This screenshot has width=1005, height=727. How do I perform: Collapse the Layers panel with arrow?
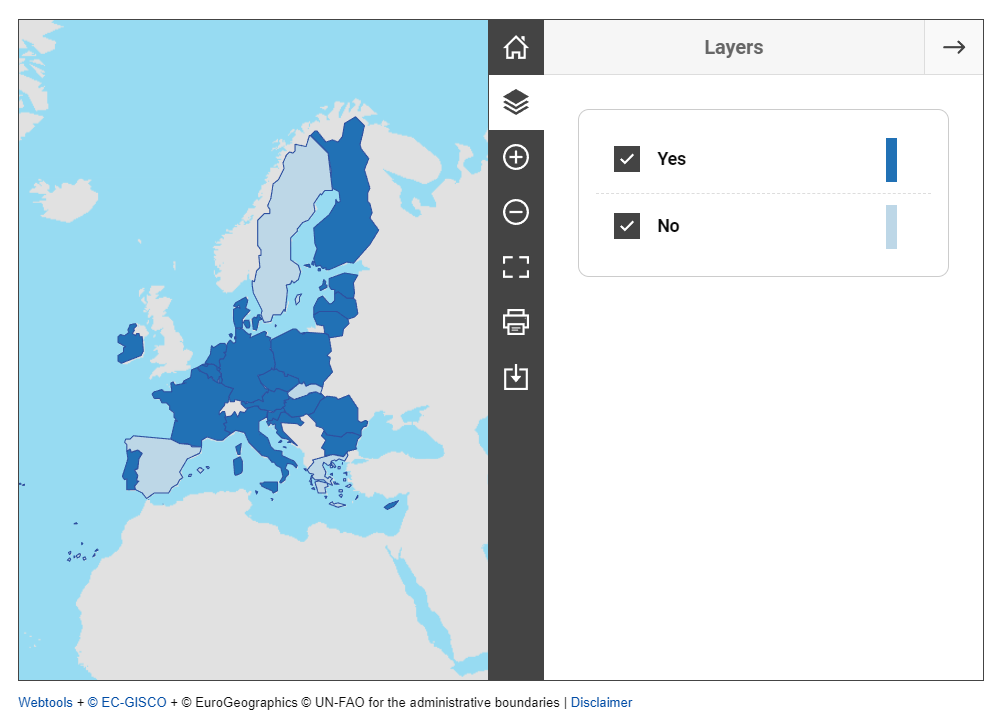[x=953, y=47]
